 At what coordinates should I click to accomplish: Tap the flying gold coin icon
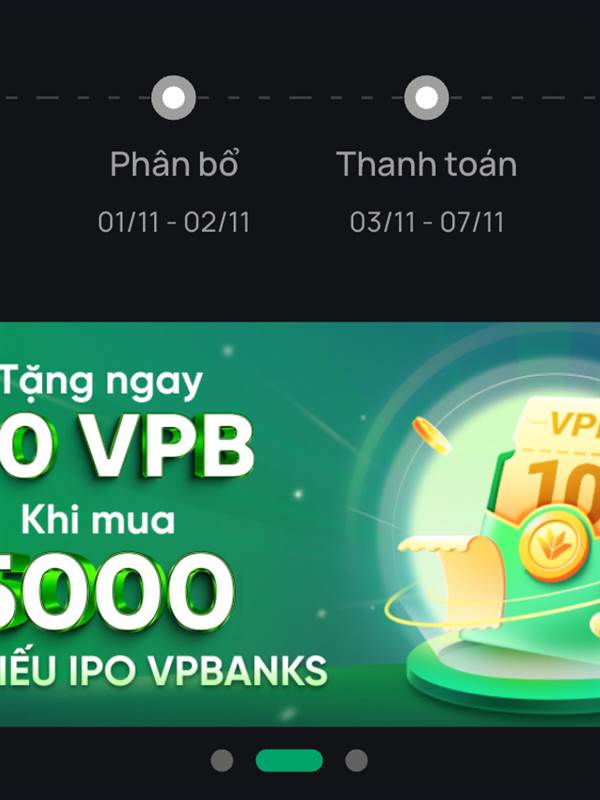click(431, 435)
